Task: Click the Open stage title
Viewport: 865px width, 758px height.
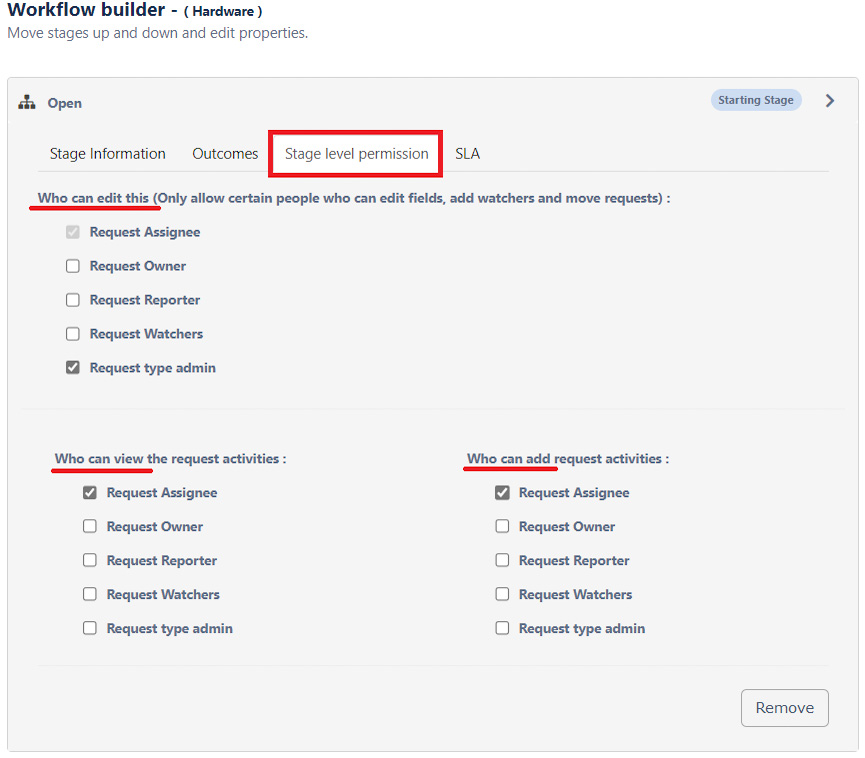Action: [65, 103]
